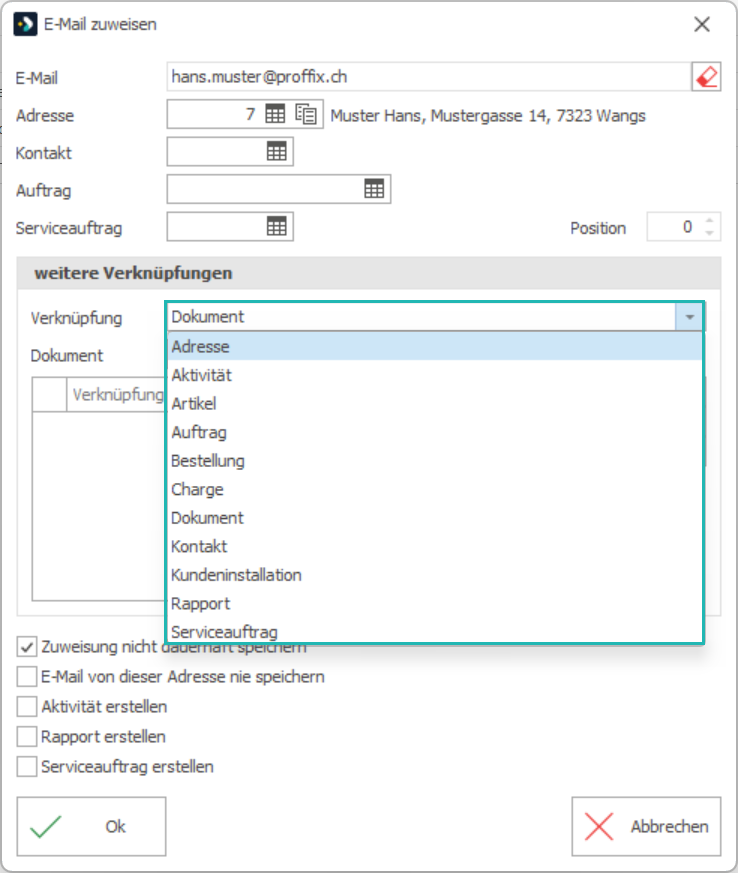Choose Kundeninstallation in the Verknüpfung list
Image resolution: width=738 pixels, height=873 pixels.
435,575
